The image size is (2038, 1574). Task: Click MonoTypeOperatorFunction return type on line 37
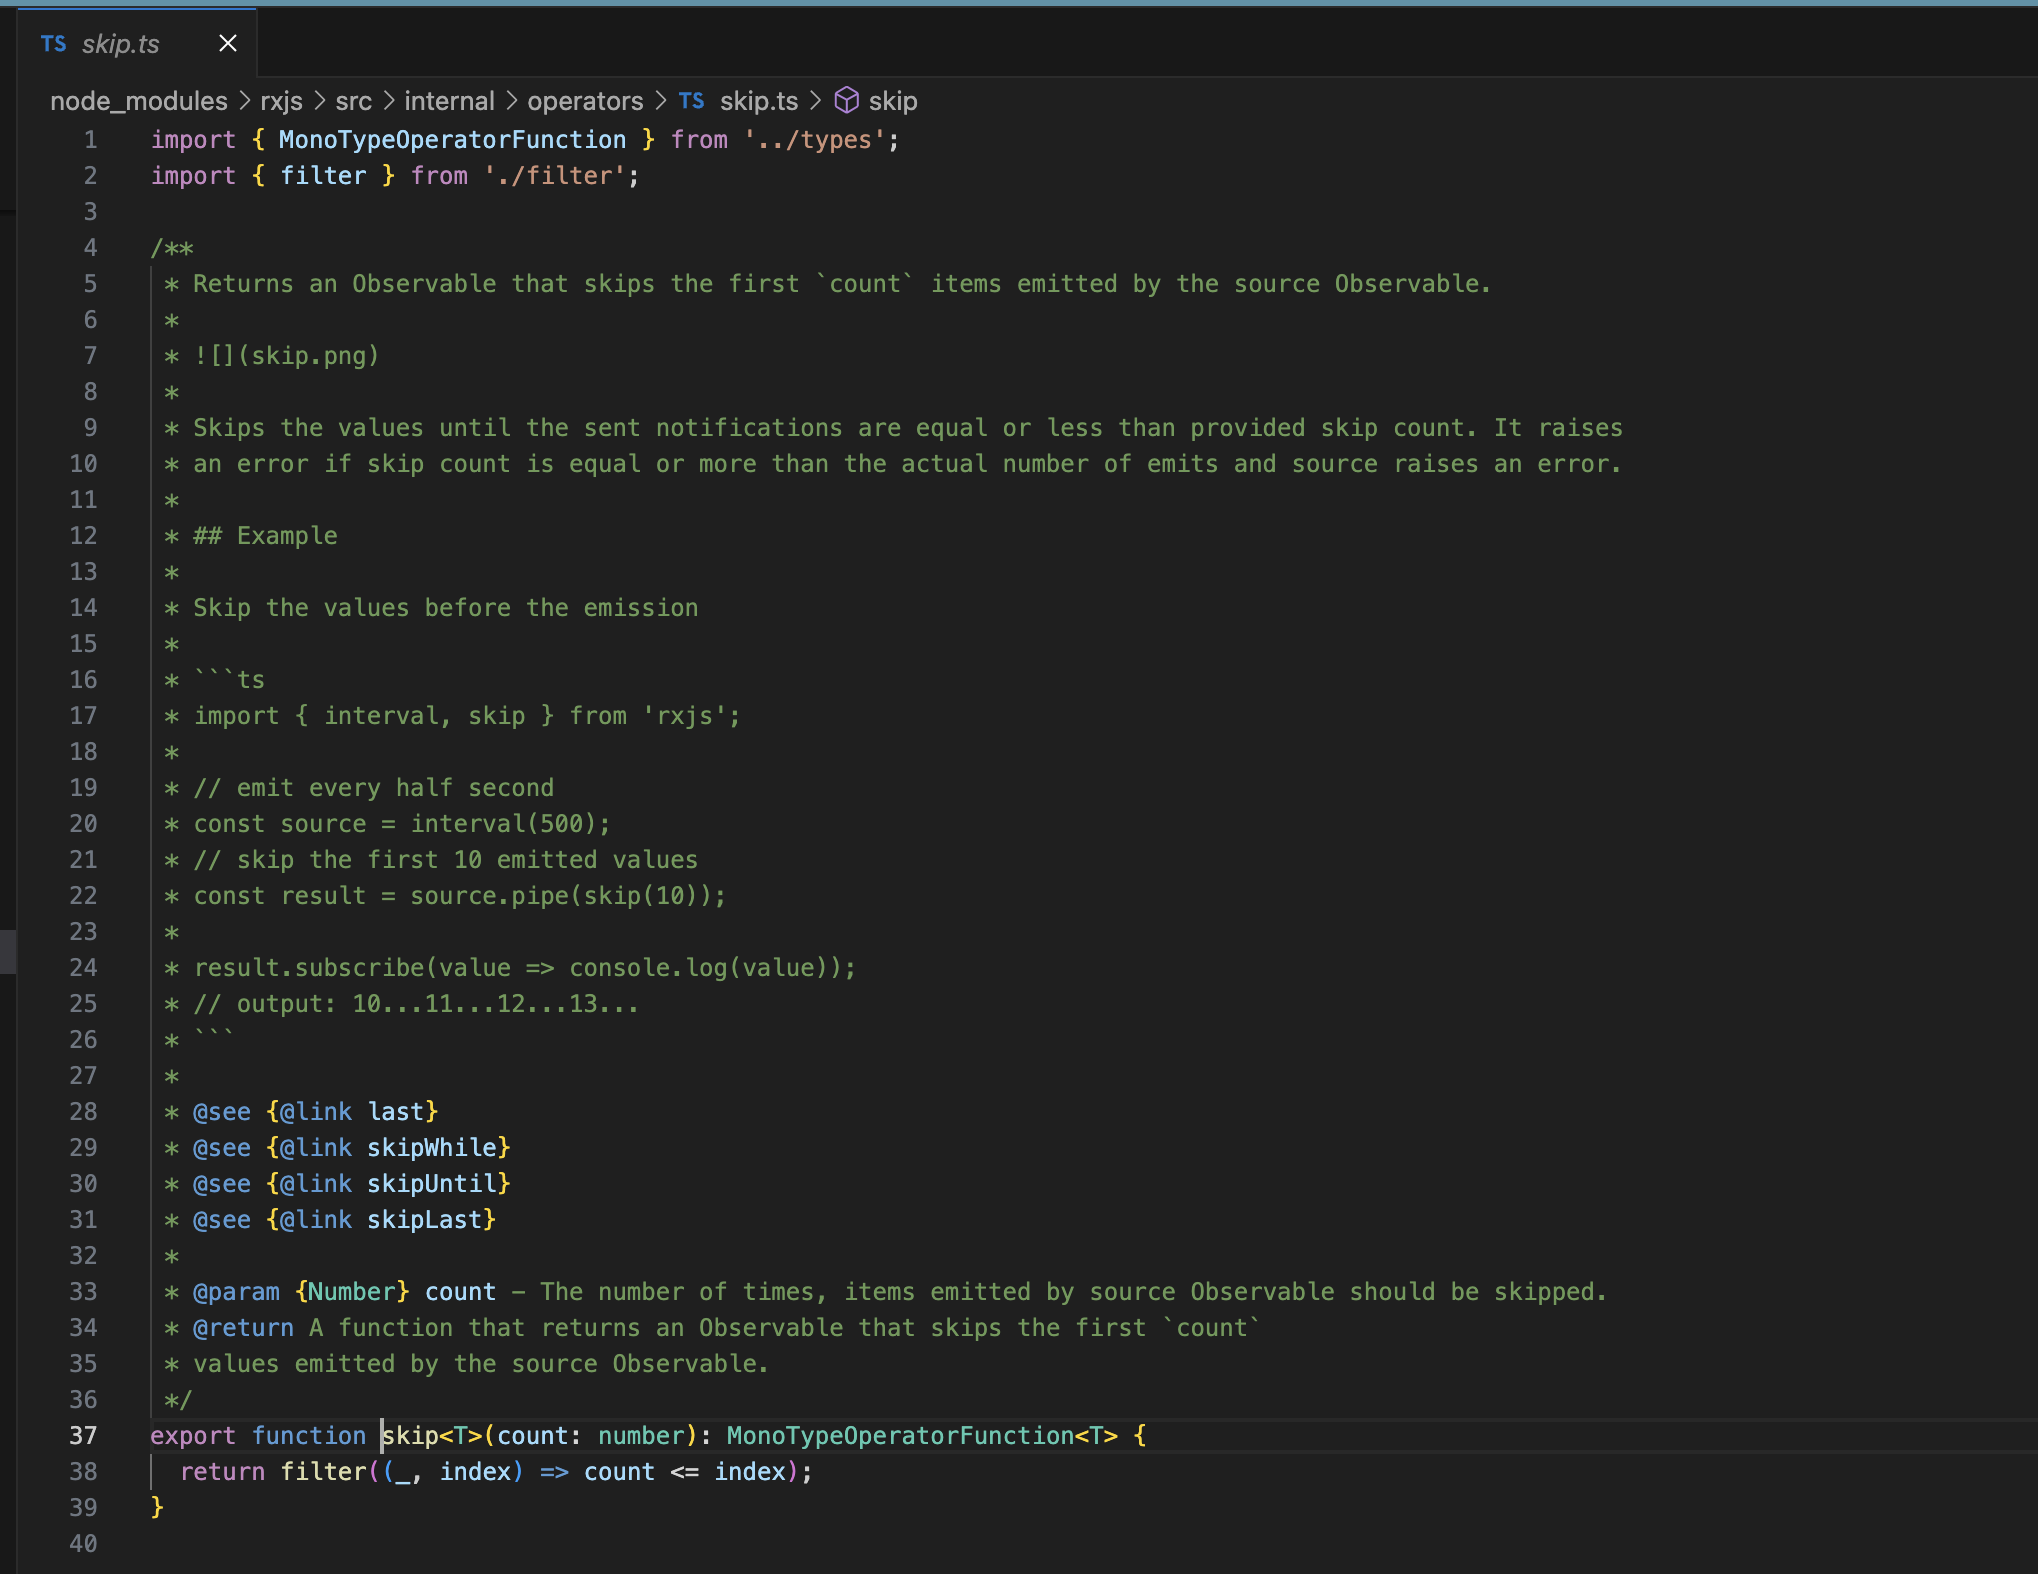(x=900, y=1435)
